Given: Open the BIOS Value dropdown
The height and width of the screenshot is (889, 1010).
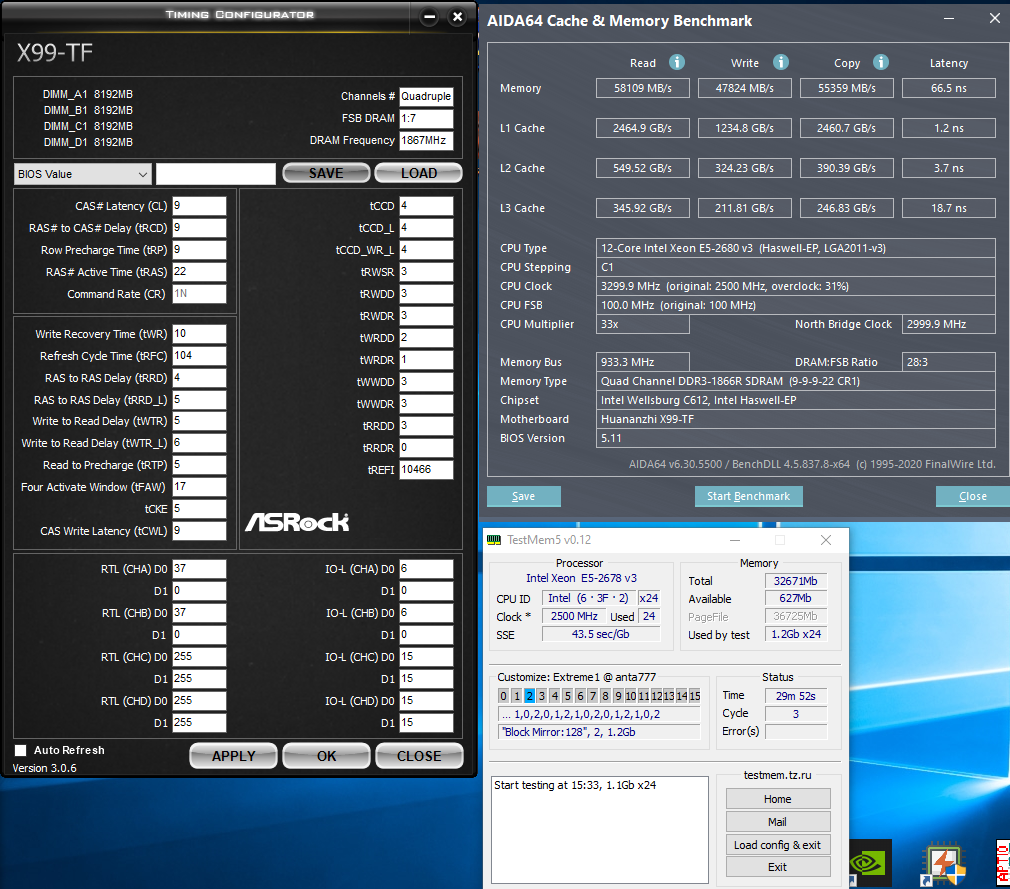Looking at the screenshot, I should click(x=82, y=174).
